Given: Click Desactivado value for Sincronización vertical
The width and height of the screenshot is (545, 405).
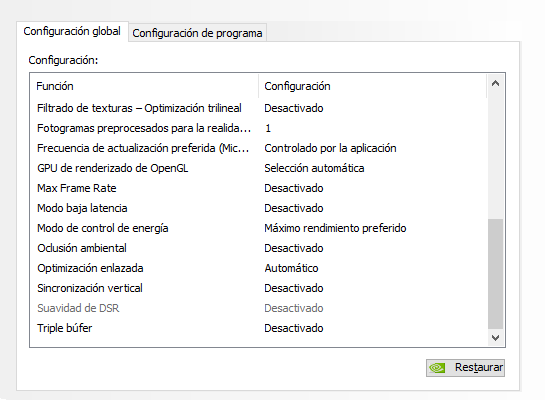Looking at the screenshot, I should pyautogui.click(x=294, y=288).
